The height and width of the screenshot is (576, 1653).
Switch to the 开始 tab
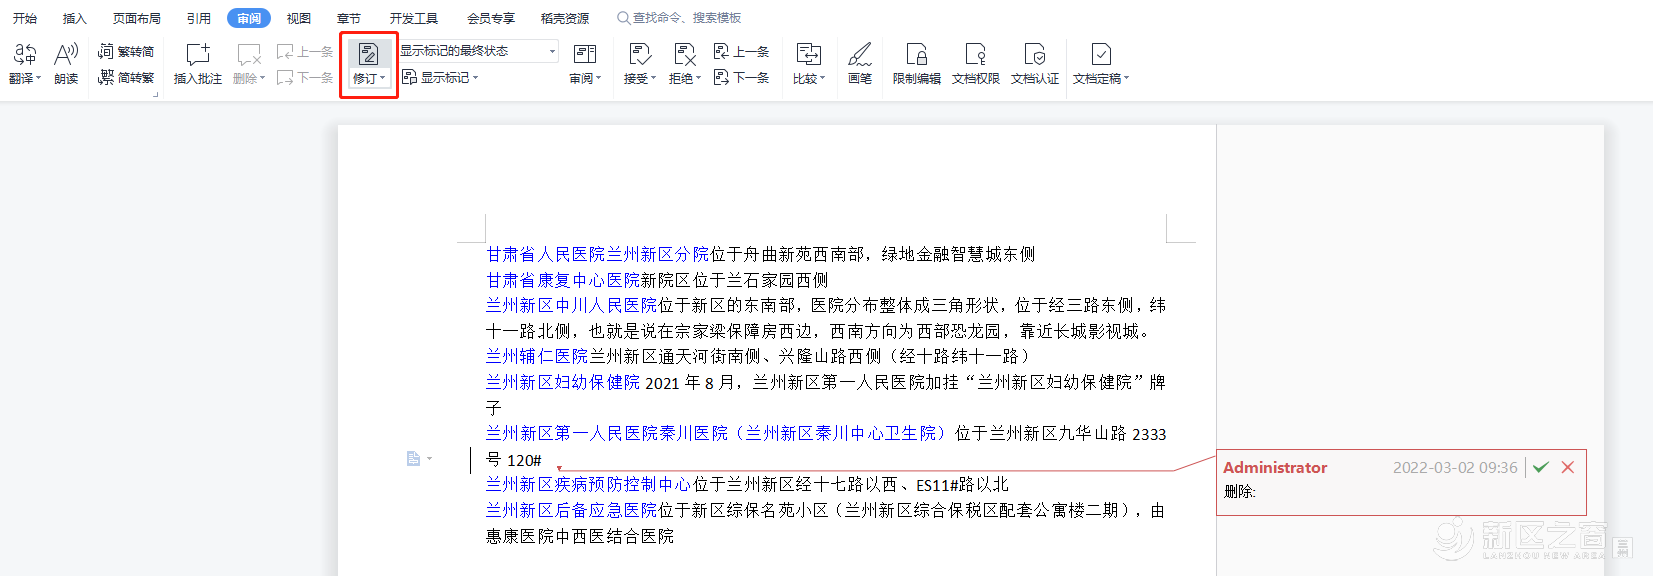point(25,18)
